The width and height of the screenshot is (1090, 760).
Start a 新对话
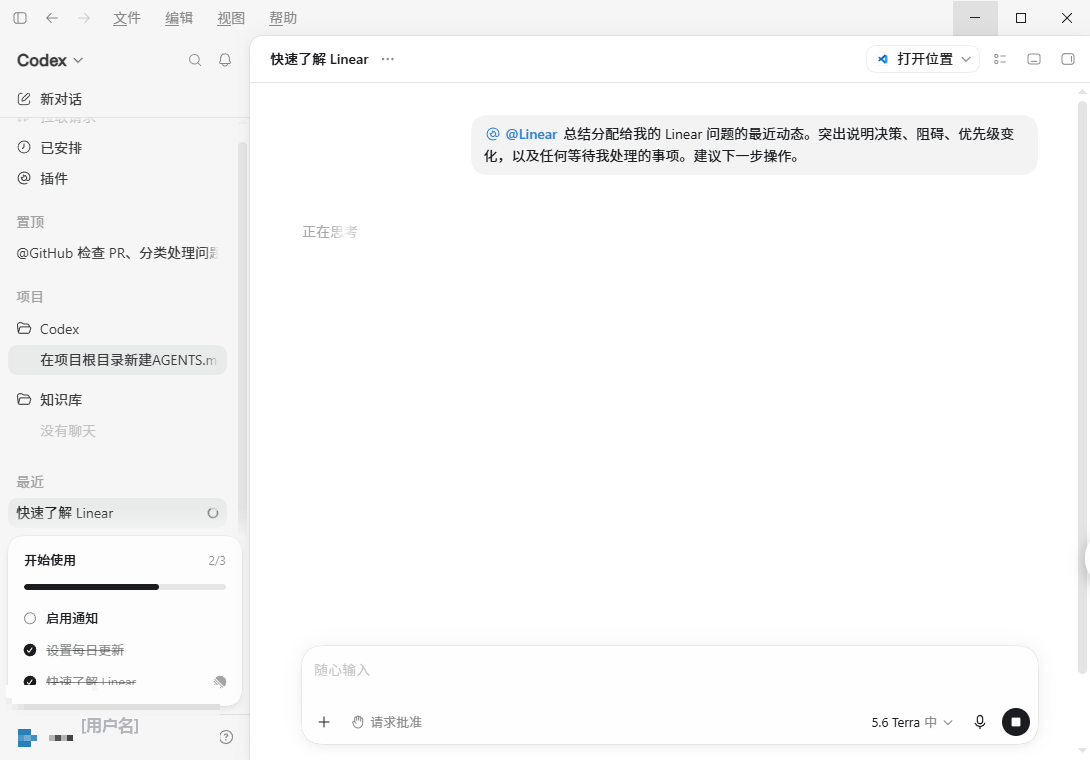tap(118, 99)
